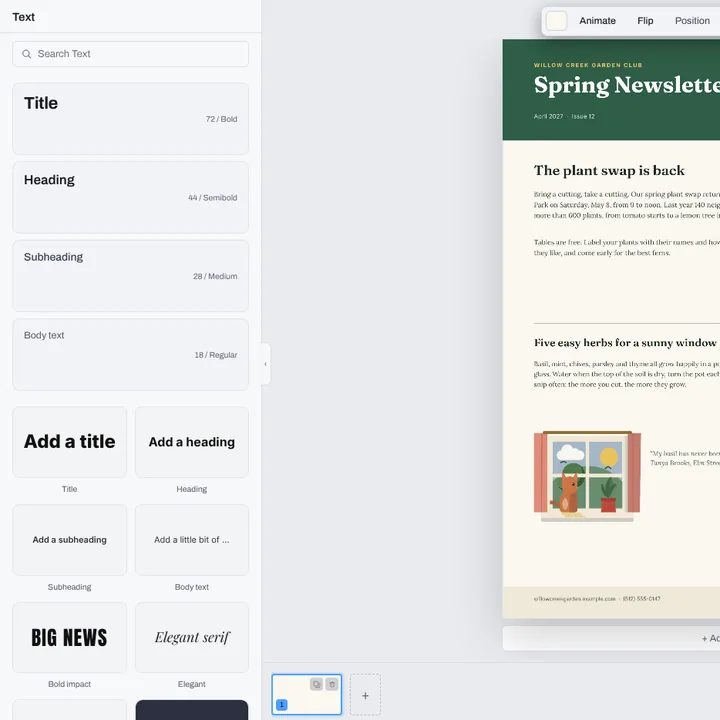Select the Heading 44 / Semibold preset
Screen dimensions: 720x720
(130, 197)
